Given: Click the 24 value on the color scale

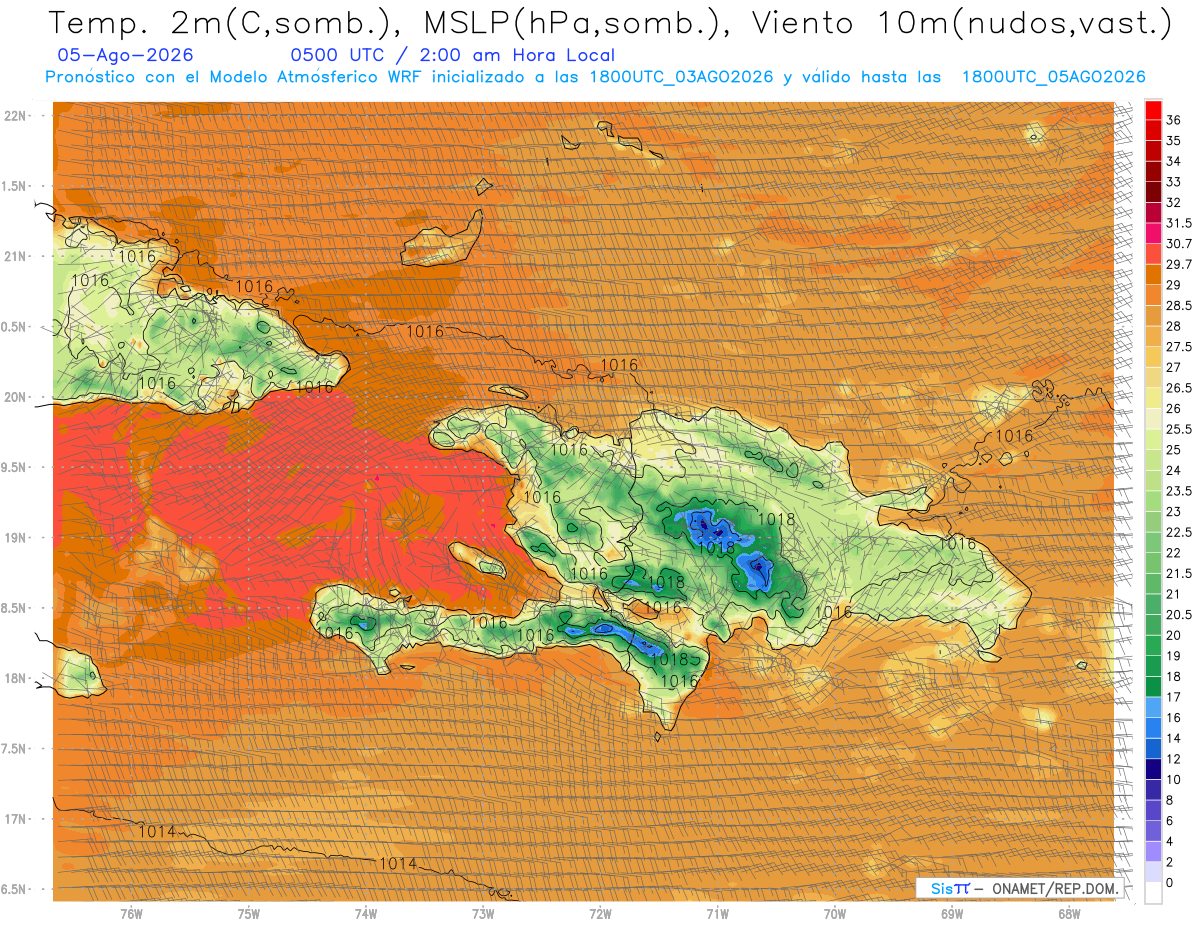Looking at the screenshot, I should (x=1174, y=470).
